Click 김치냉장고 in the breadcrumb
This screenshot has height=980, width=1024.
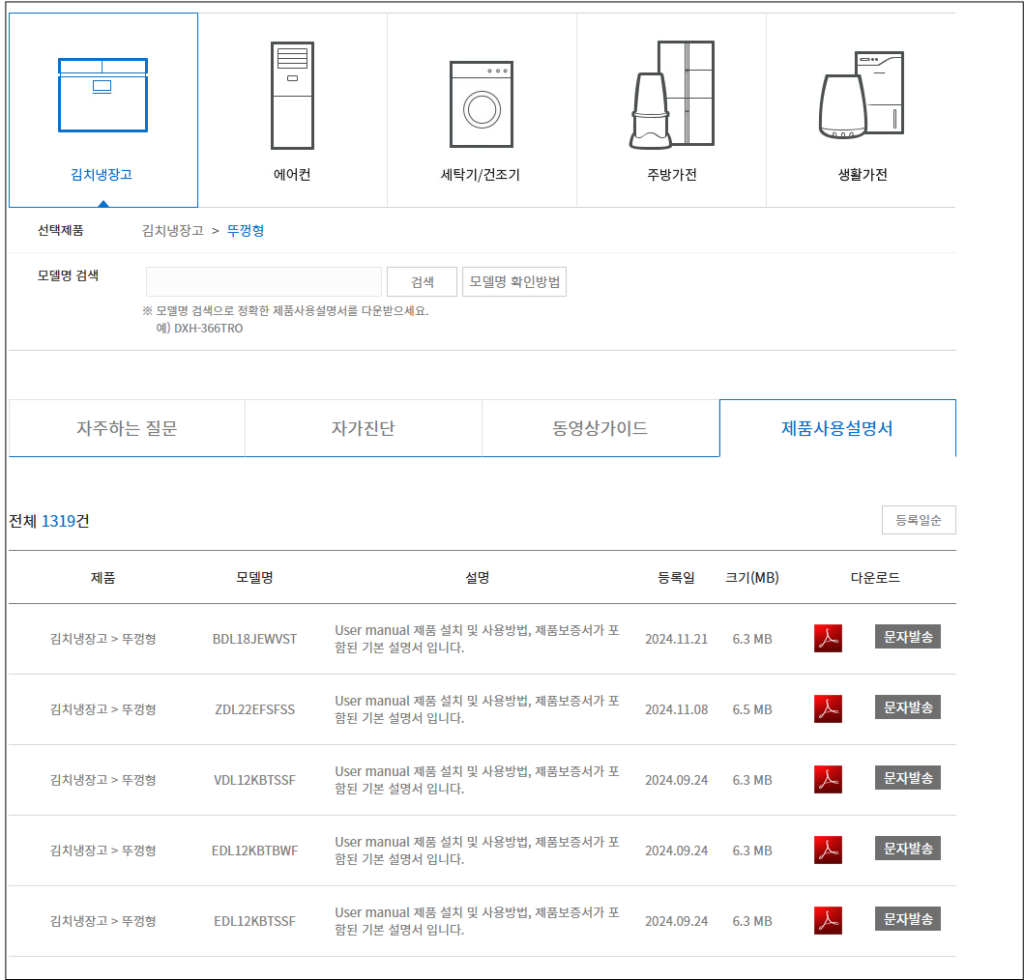(x=172, y=230)
